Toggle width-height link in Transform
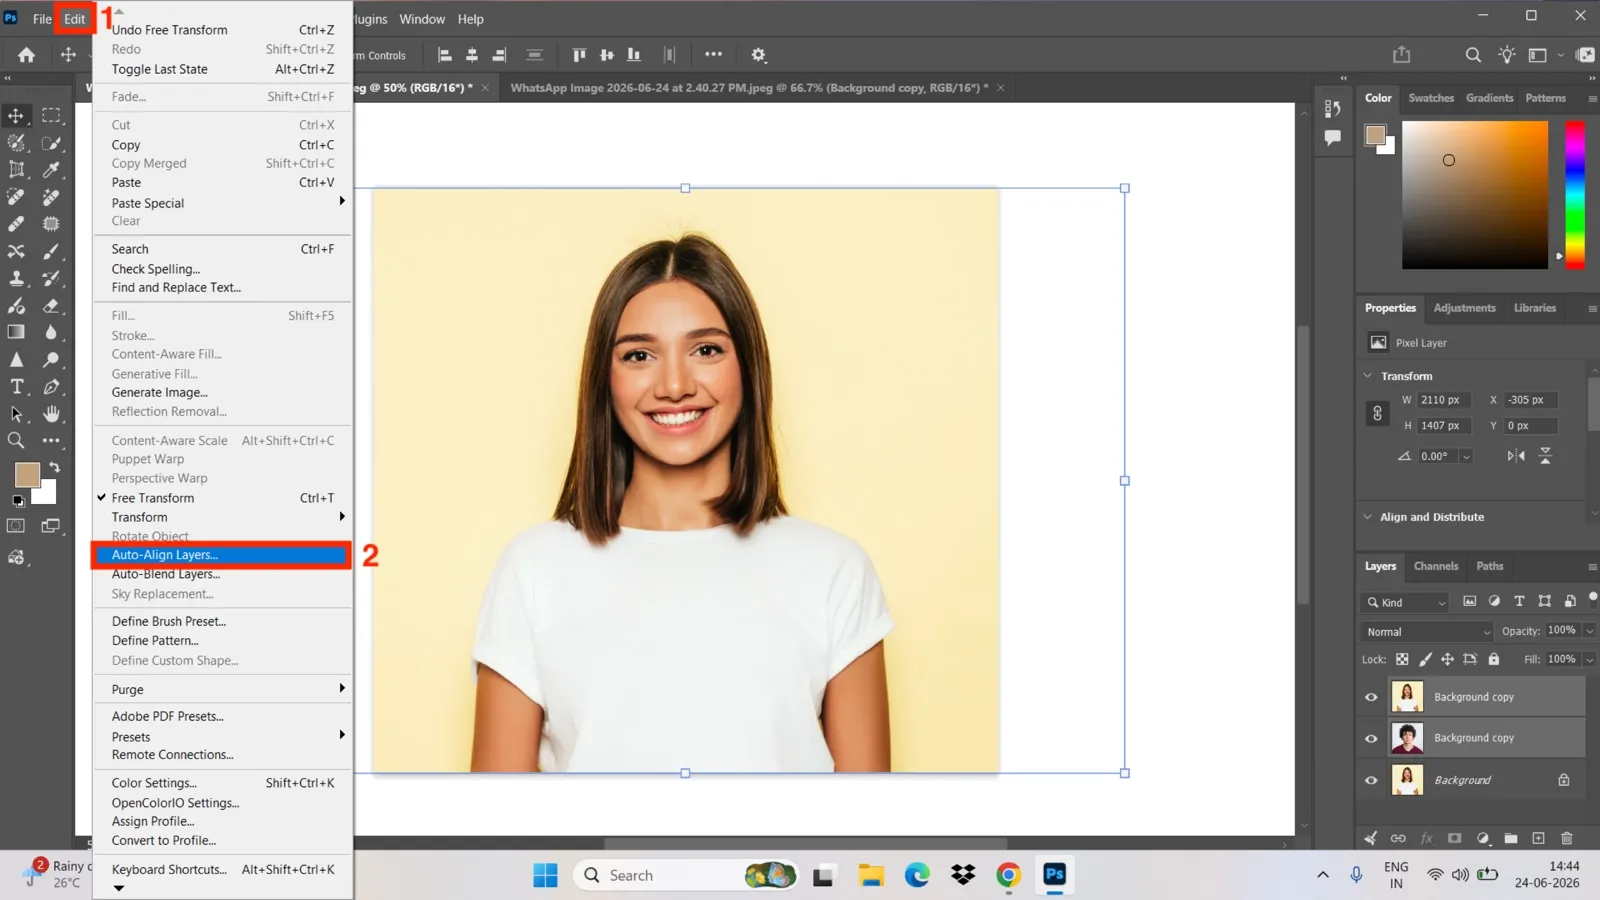 pos(1377,413)
